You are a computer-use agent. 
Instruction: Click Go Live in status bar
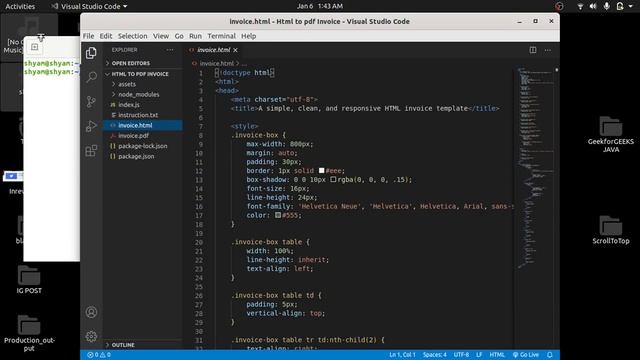(526, 355)
